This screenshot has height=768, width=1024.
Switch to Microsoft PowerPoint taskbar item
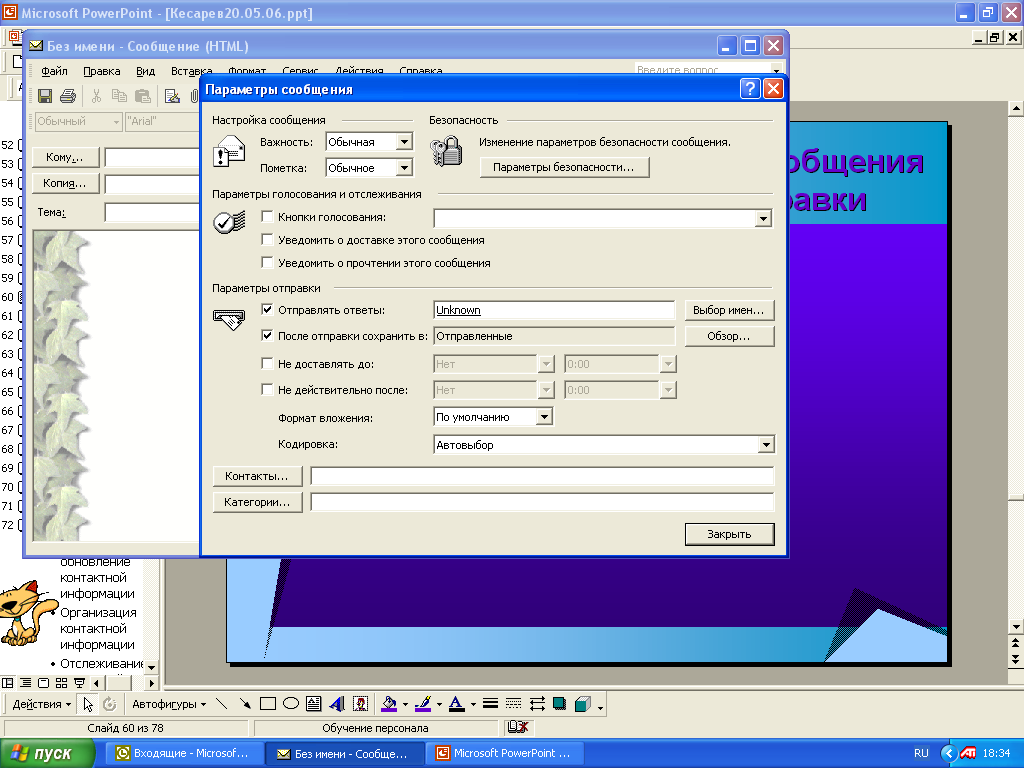click(x=507, y=754)
